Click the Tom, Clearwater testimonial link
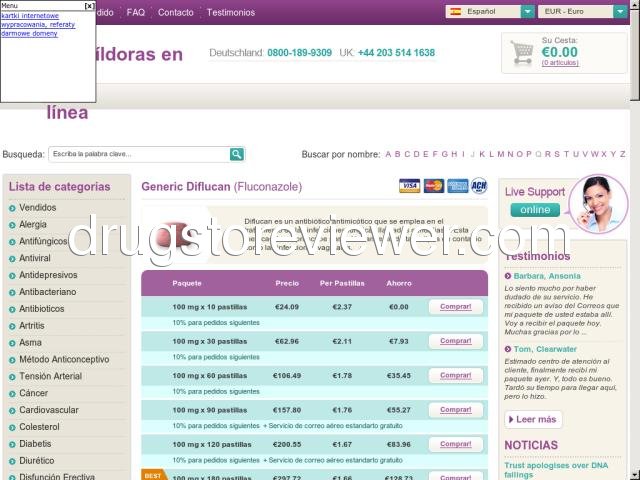 (545, 349)
